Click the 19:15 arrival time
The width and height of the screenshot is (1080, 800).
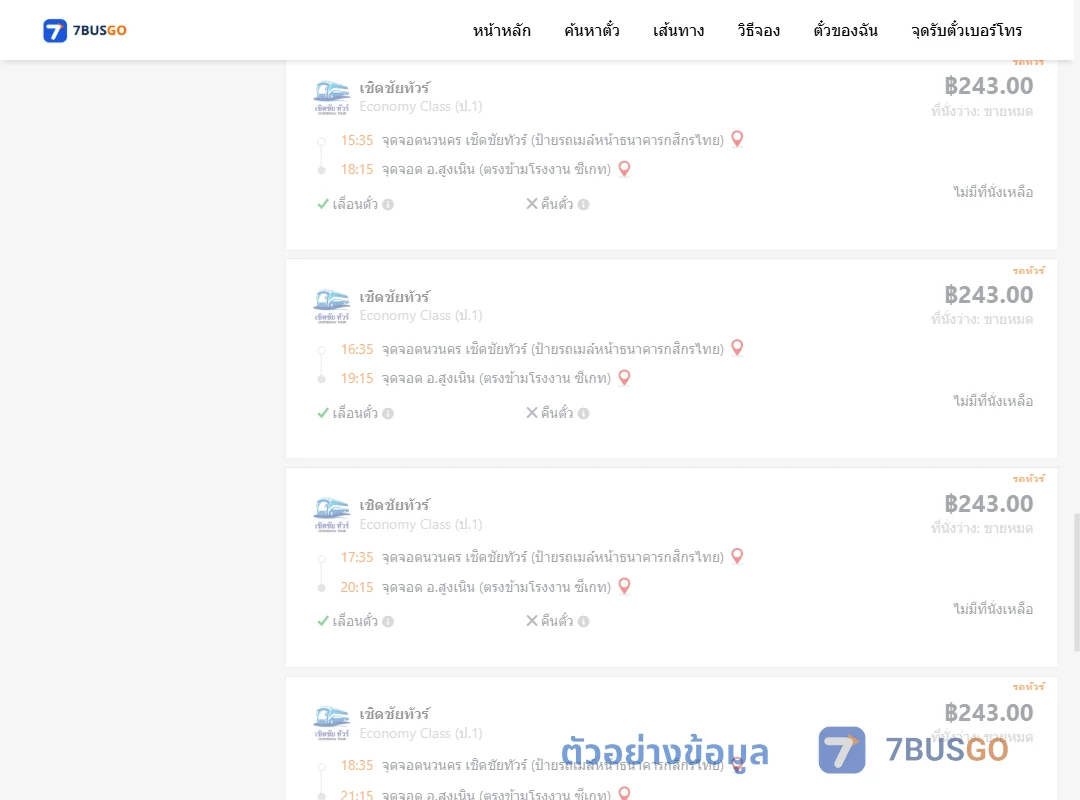(357, 378)
